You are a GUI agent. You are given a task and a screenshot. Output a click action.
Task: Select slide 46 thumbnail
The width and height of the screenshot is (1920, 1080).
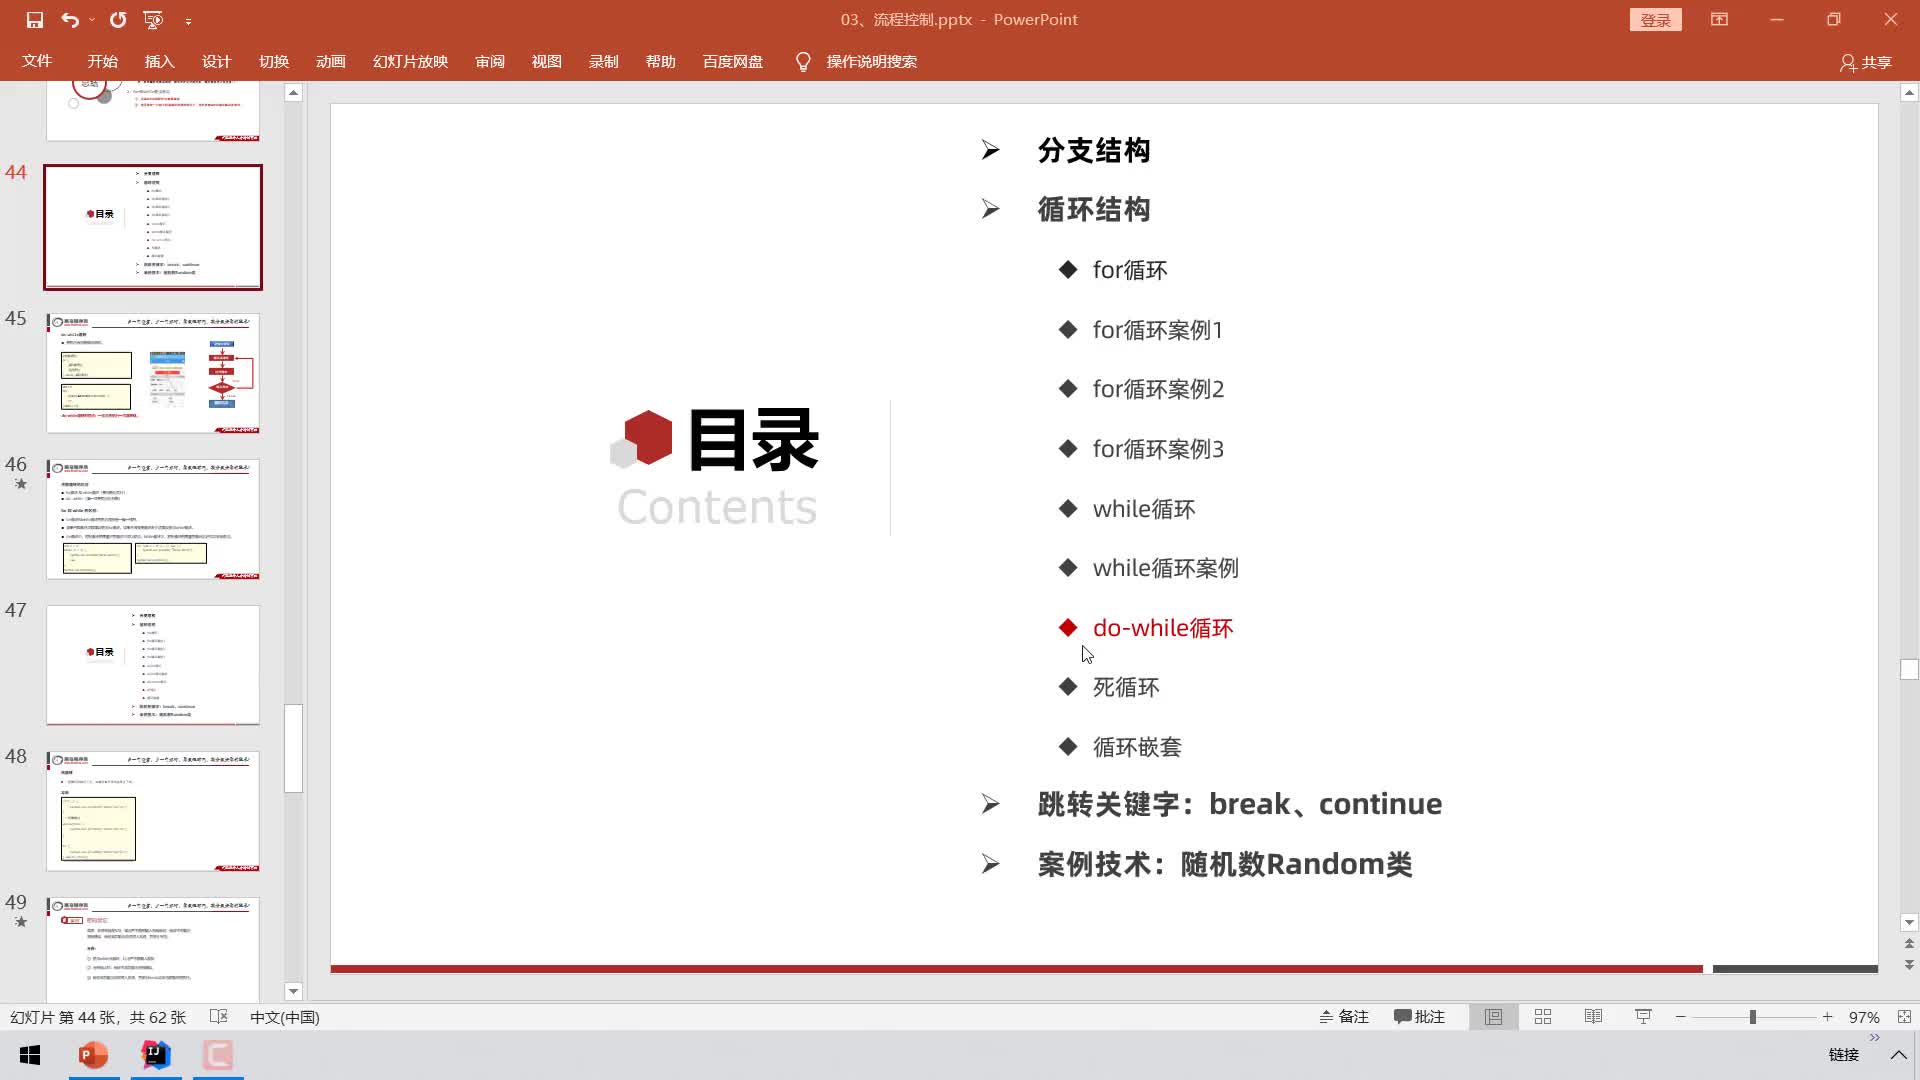(153, 519)
